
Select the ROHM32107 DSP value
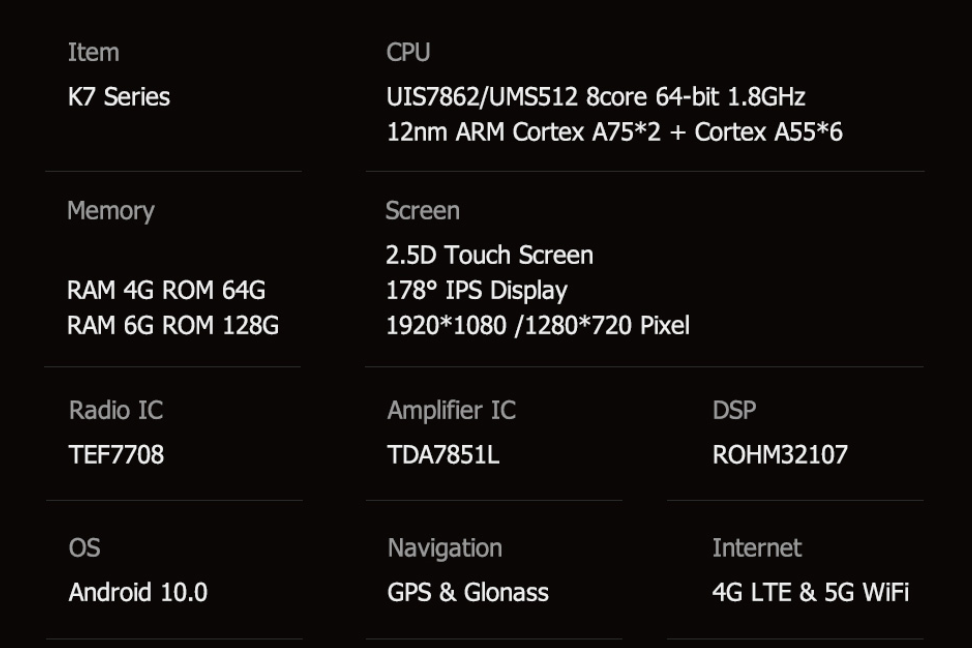point(779,455)
